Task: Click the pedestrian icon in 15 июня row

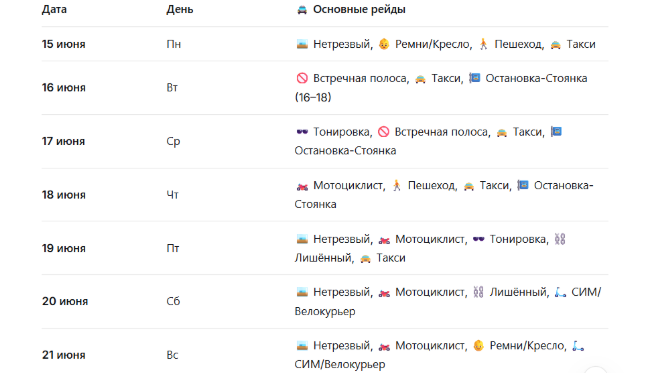Action: pyautogui.click(x=483, y=44)
